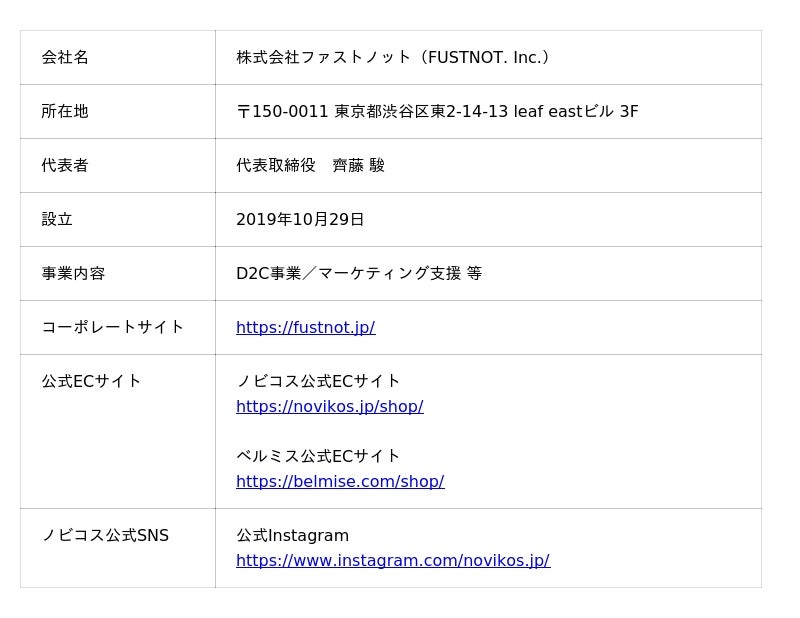Viewport: 800px width, 618px height.
Task: Select the ノビコス公式SNS label cell
Action: click(x=105, y=536)
